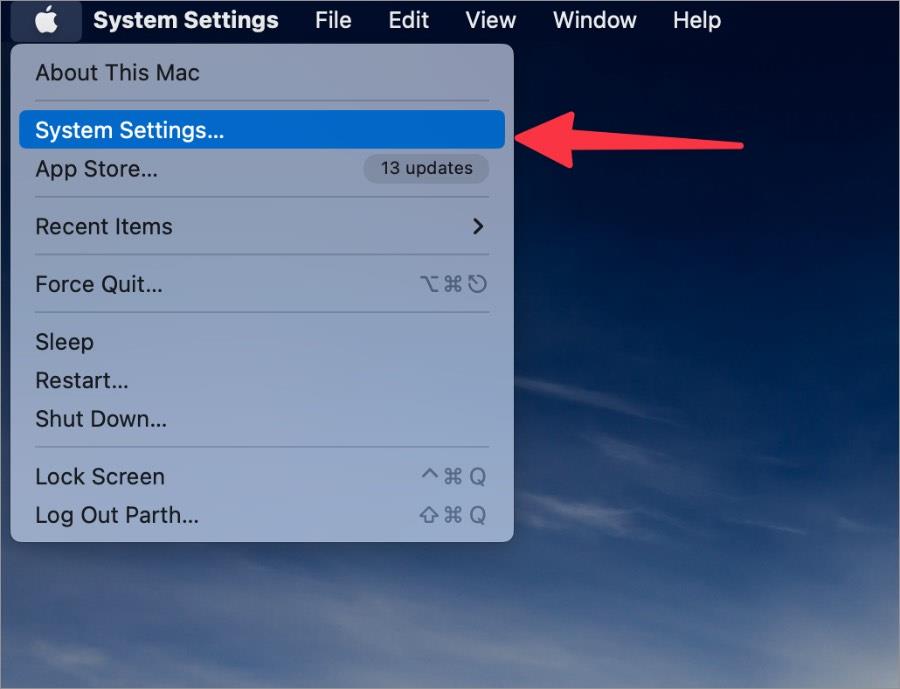Choose Shut Down…
This screenshot has width=900, height=689.
coord(262,419)
